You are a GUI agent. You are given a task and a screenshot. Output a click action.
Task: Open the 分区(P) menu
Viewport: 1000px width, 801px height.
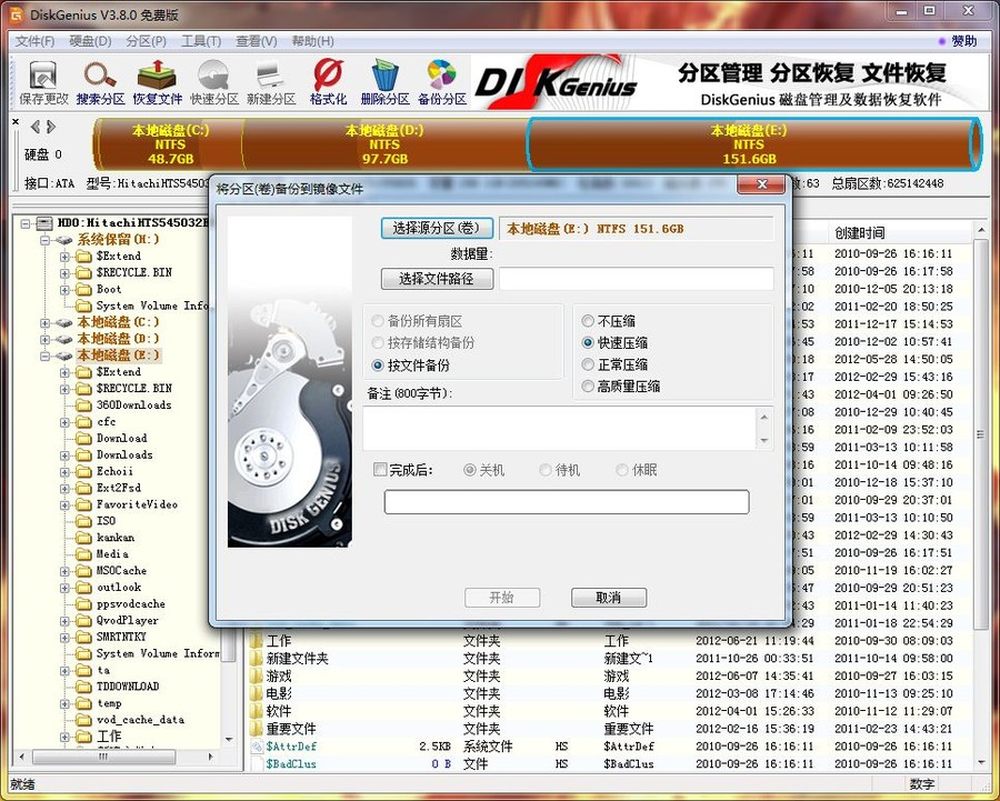coord(146,41)
